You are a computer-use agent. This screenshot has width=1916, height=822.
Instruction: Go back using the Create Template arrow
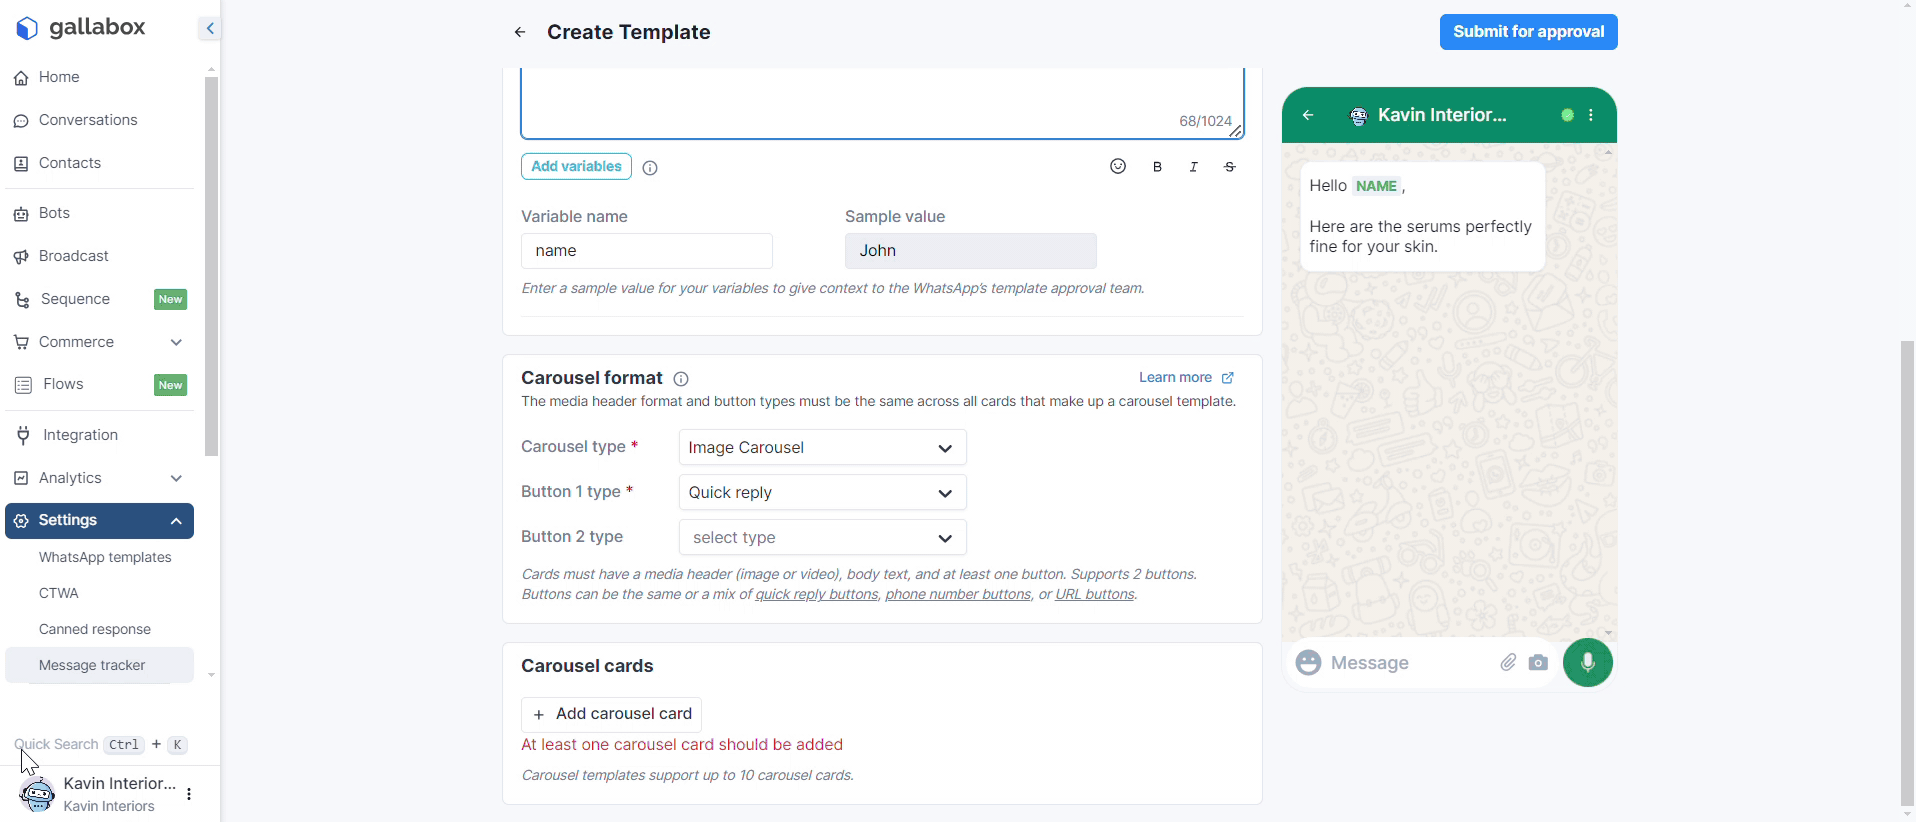pyautogui.click(x=520, y=32)
